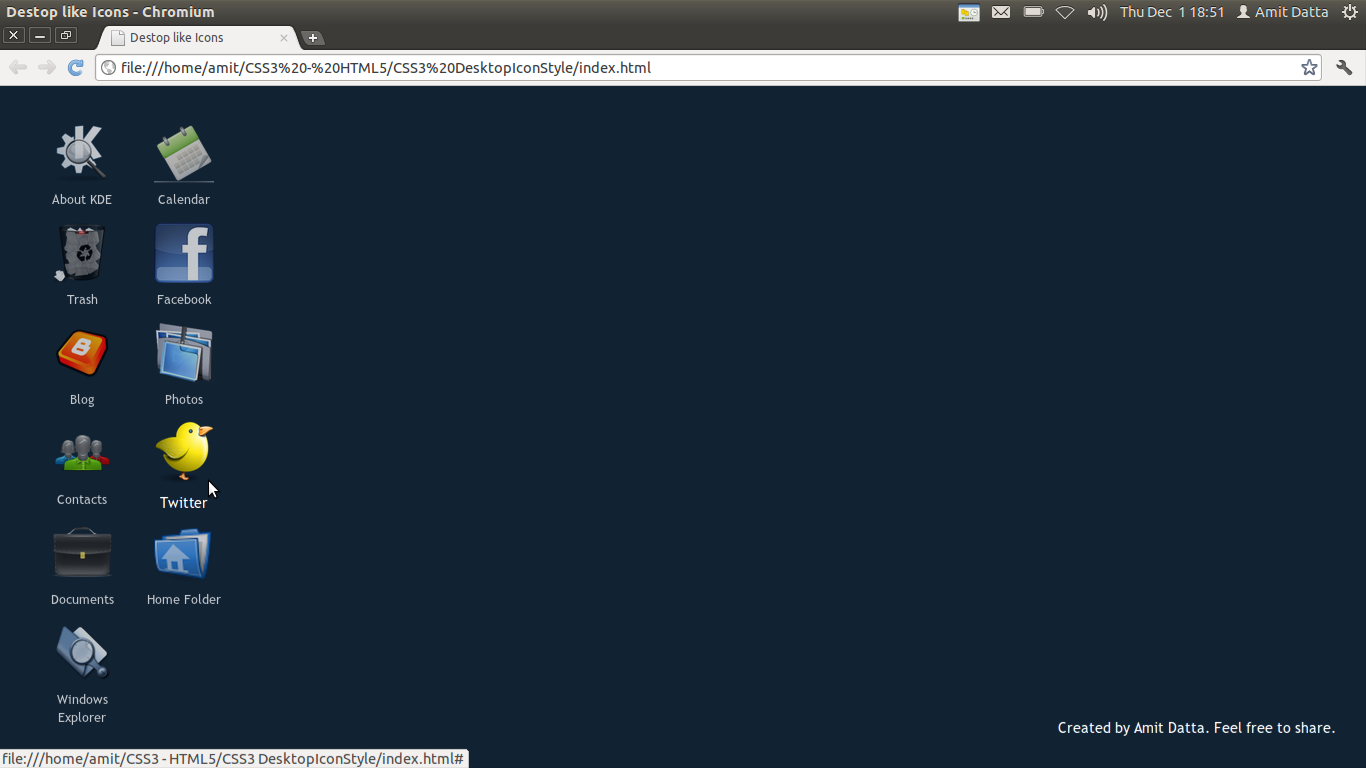The image size is (1366, 768).
Task: Open a new browser tab
Action: [x=314, y=35]
